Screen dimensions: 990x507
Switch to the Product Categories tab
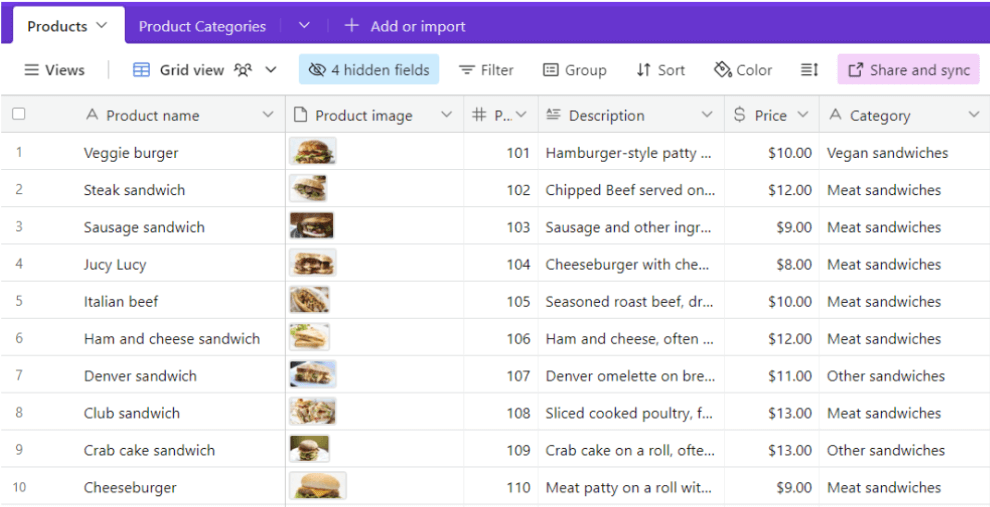coord(202,26)
